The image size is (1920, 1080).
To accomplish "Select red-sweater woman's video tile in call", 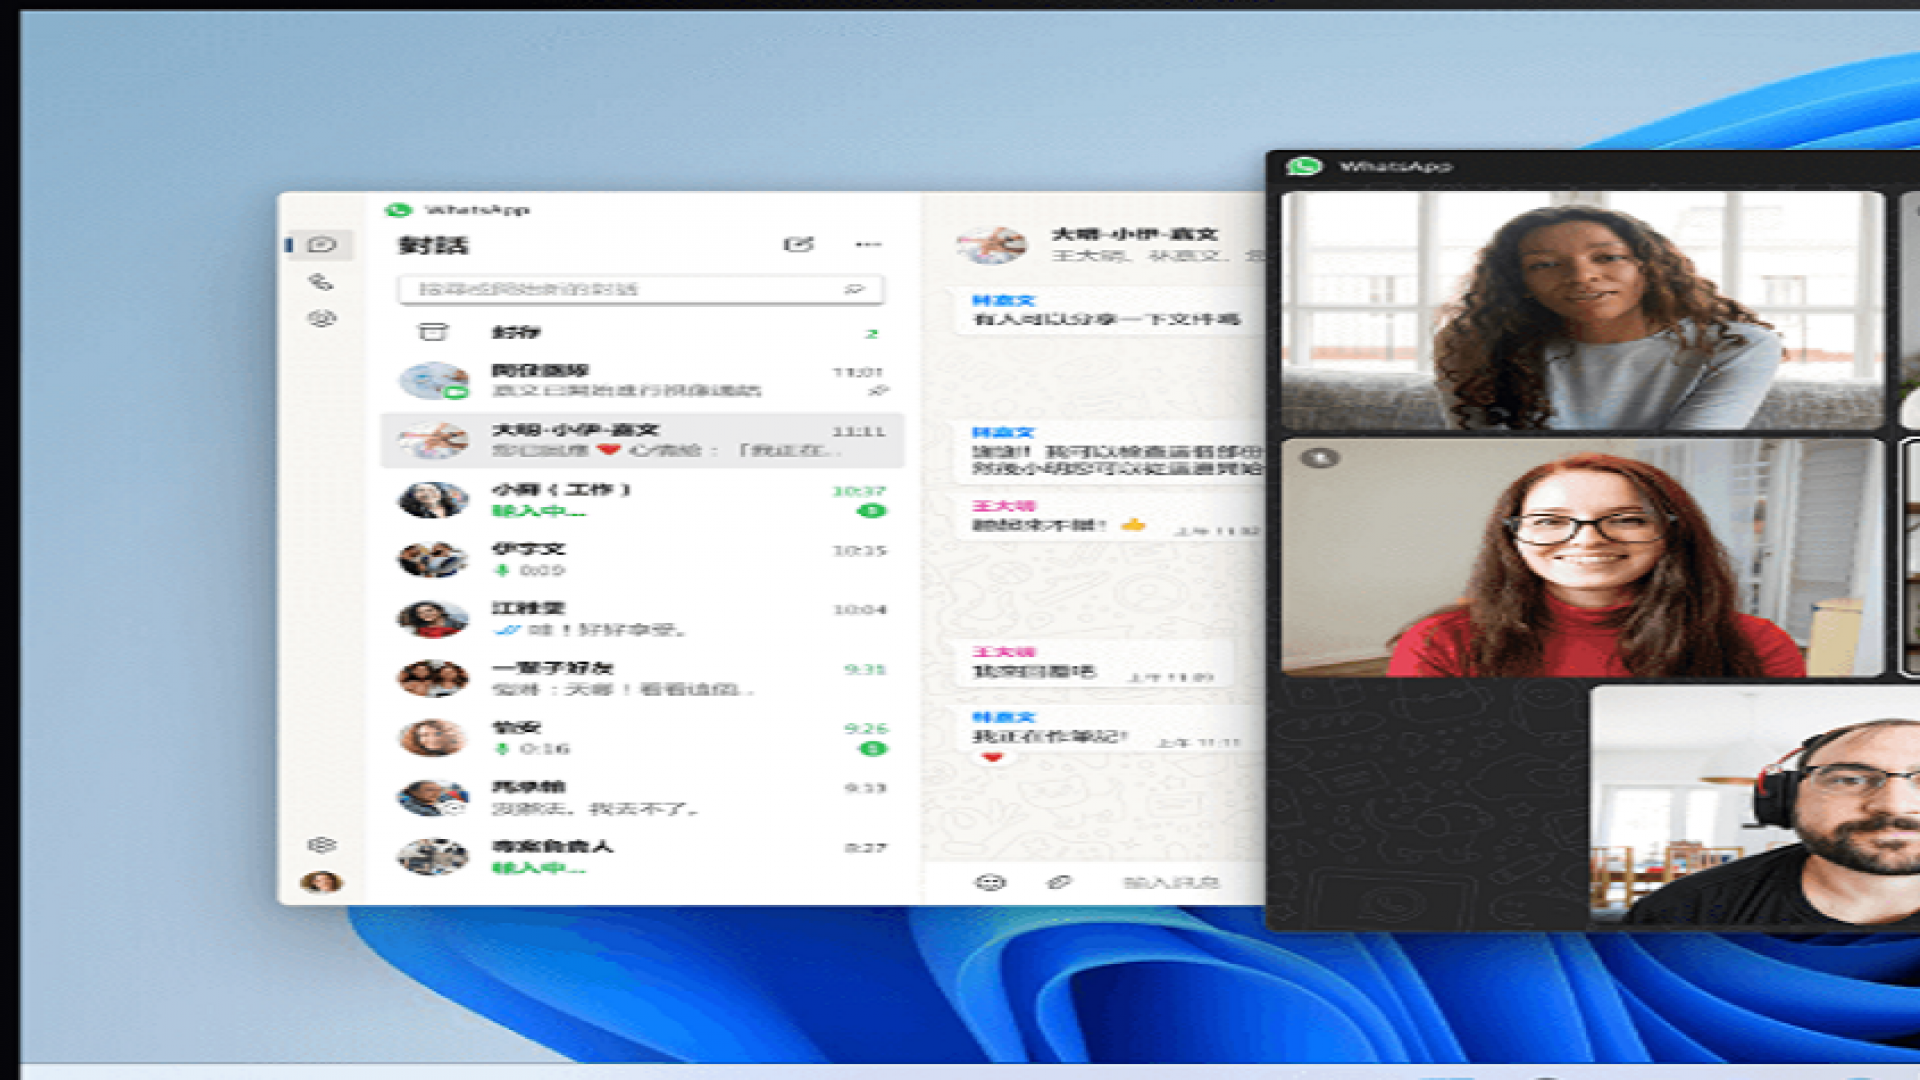I will (1583, 557).
